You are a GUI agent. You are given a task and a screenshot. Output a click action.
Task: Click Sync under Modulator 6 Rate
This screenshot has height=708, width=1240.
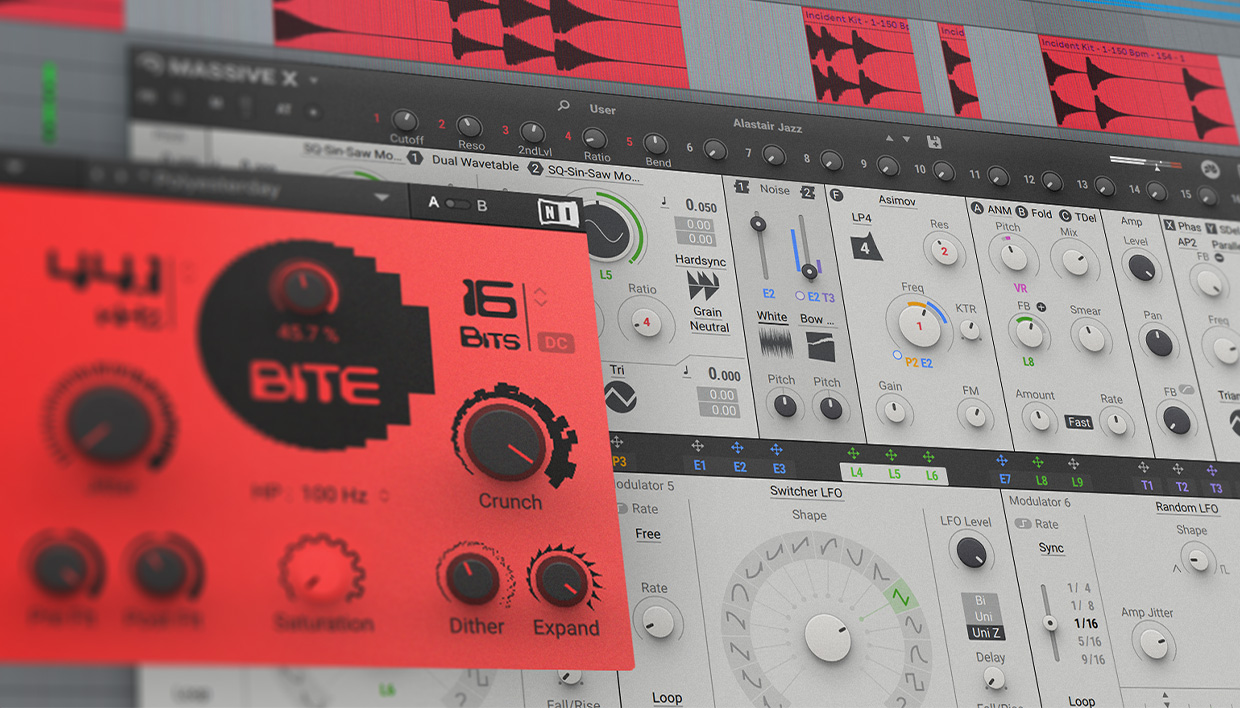pos(1051,547)
